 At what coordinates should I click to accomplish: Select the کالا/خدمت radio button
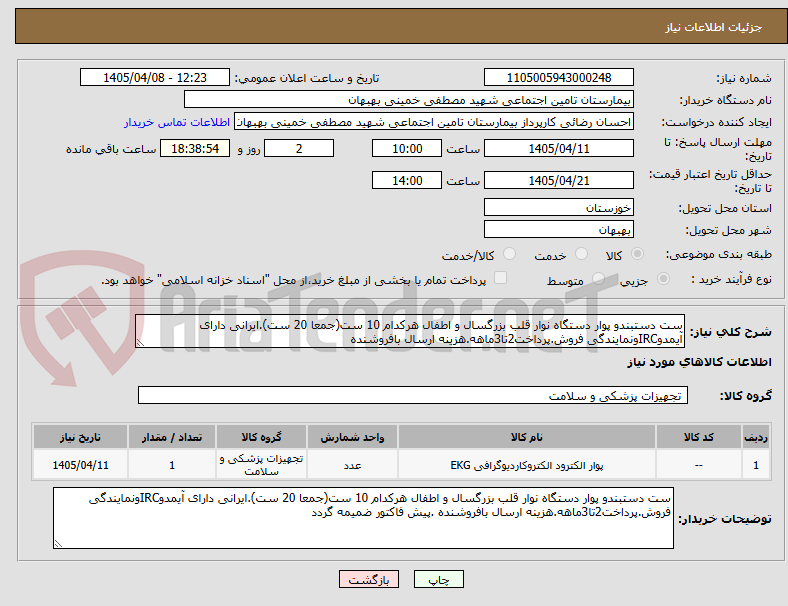[x=510, y=254]
